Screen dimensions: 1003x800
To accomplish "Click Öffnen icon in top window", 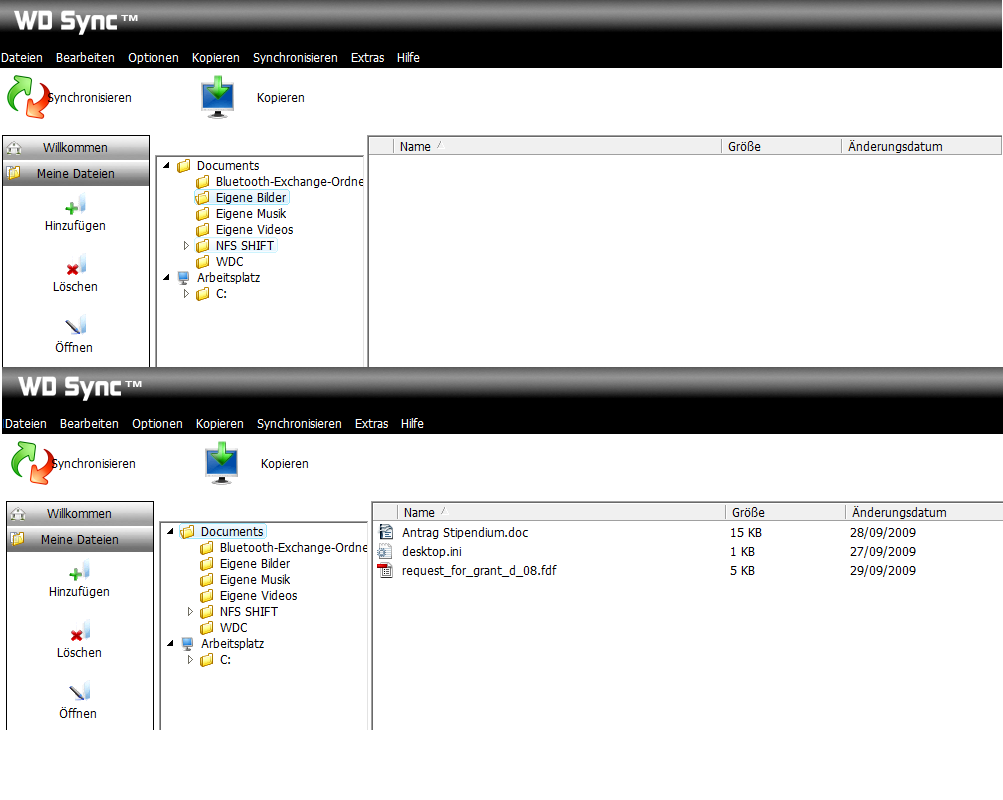I will coord(75,325).
